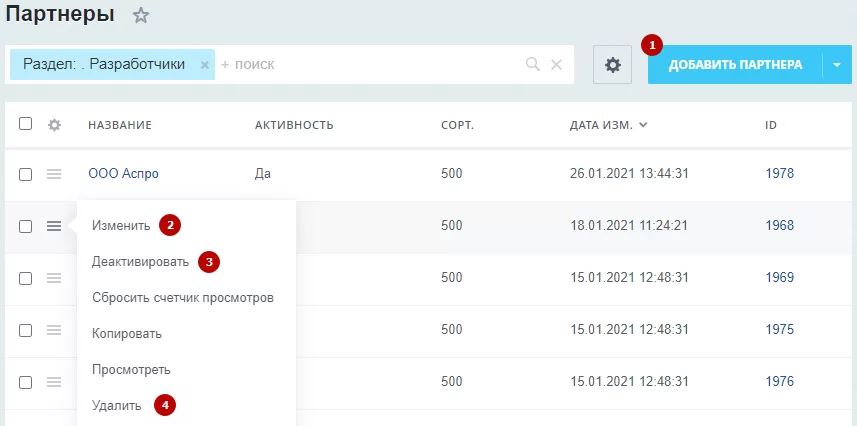Toggle the select-all checkbox in table header
This screenshot has height=426, width=857.
(25, 124)
